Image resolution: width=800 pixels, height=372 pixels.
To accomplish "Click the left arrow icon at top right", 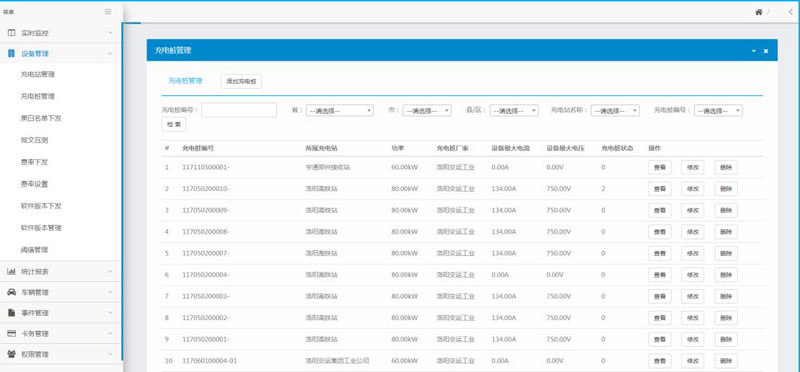I will pyautogui.click(x=790, y=12).
